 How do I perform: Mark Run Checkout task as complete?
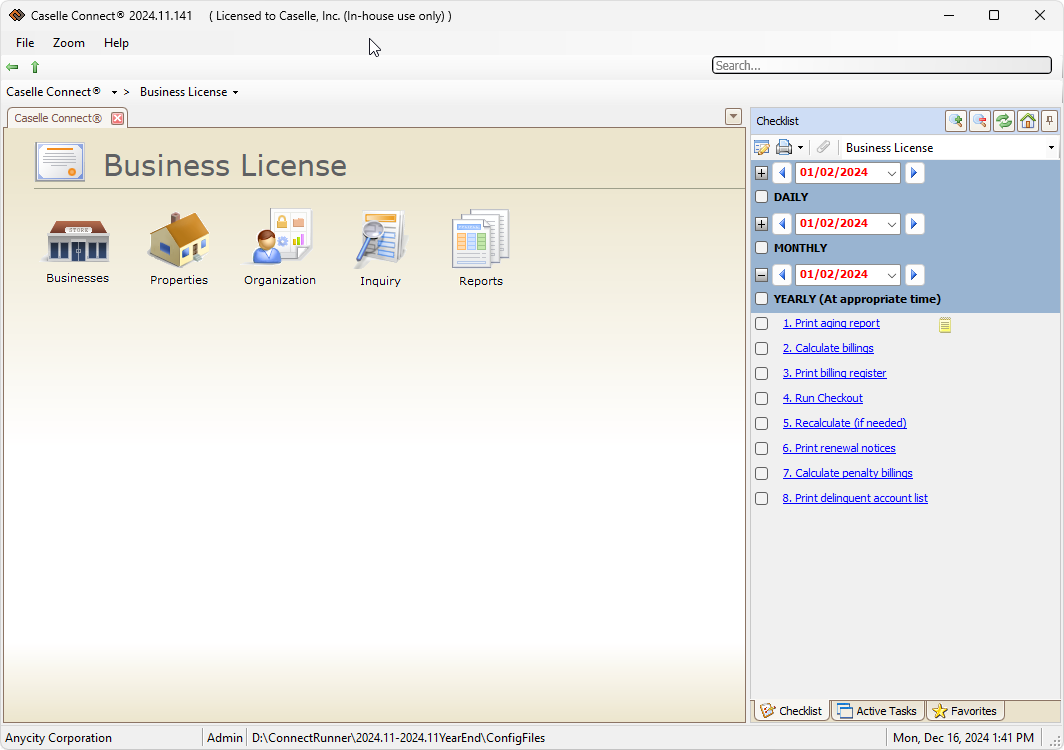click(761, 398)
